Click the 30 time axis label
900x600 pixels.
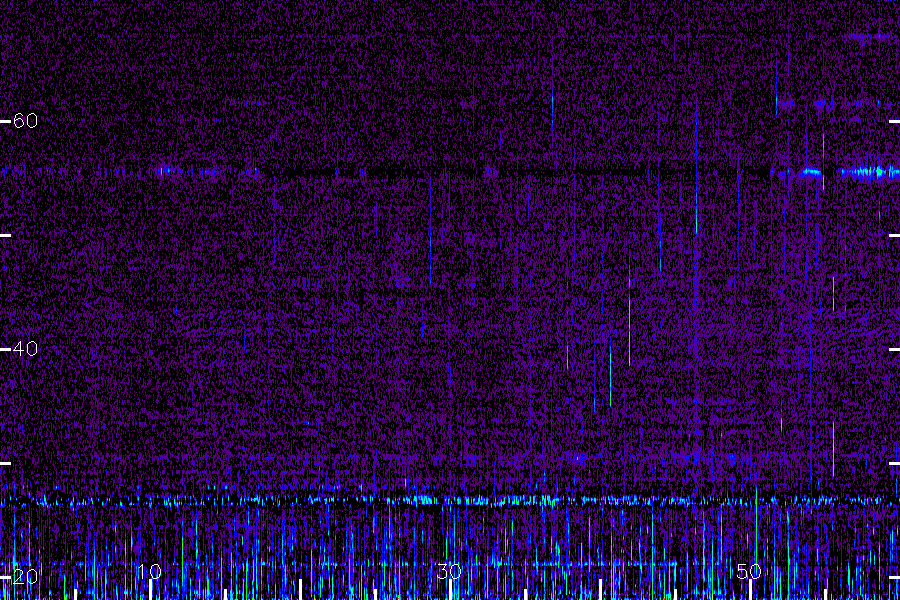(x=449, y=571)
